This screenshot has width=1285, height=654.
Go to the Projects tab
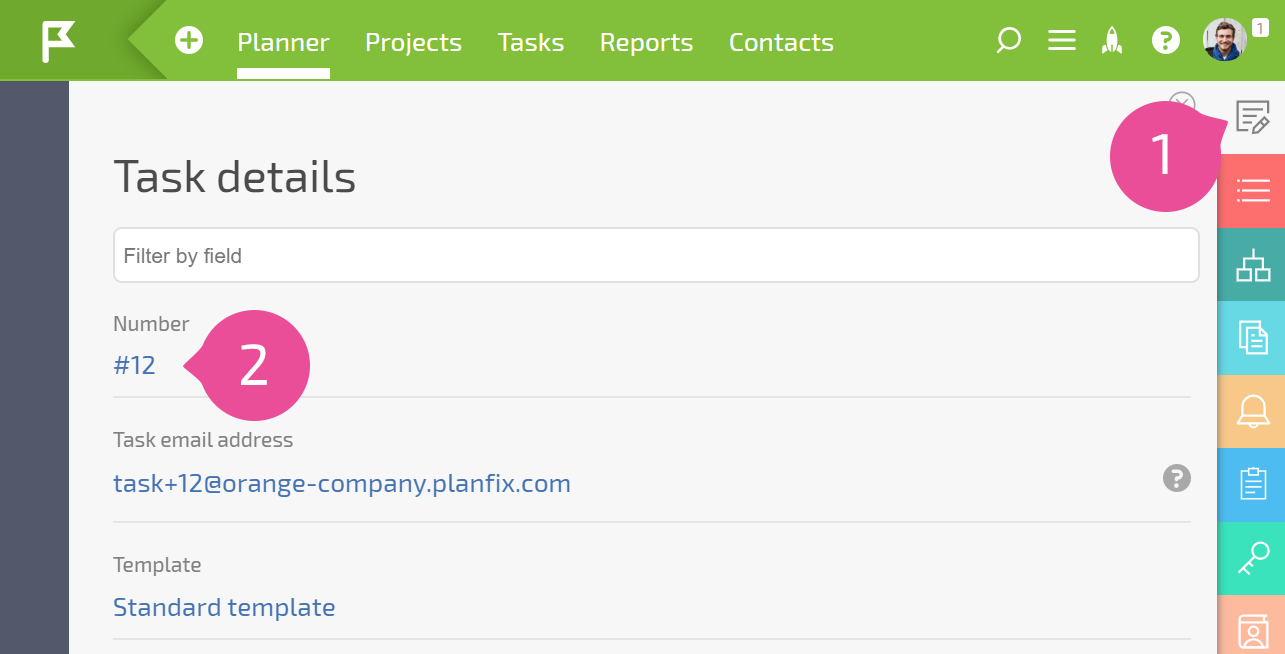tap(413, 42)
